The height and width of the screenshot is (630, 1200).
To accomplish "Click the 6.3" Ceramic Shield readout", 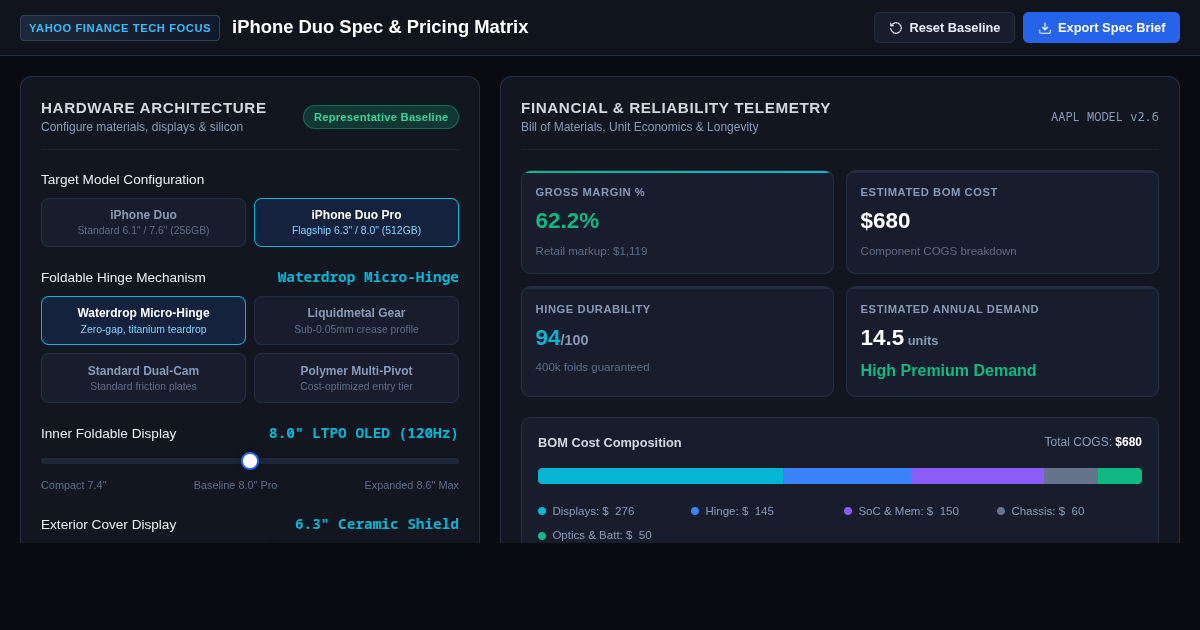I will tap(377, 524).
